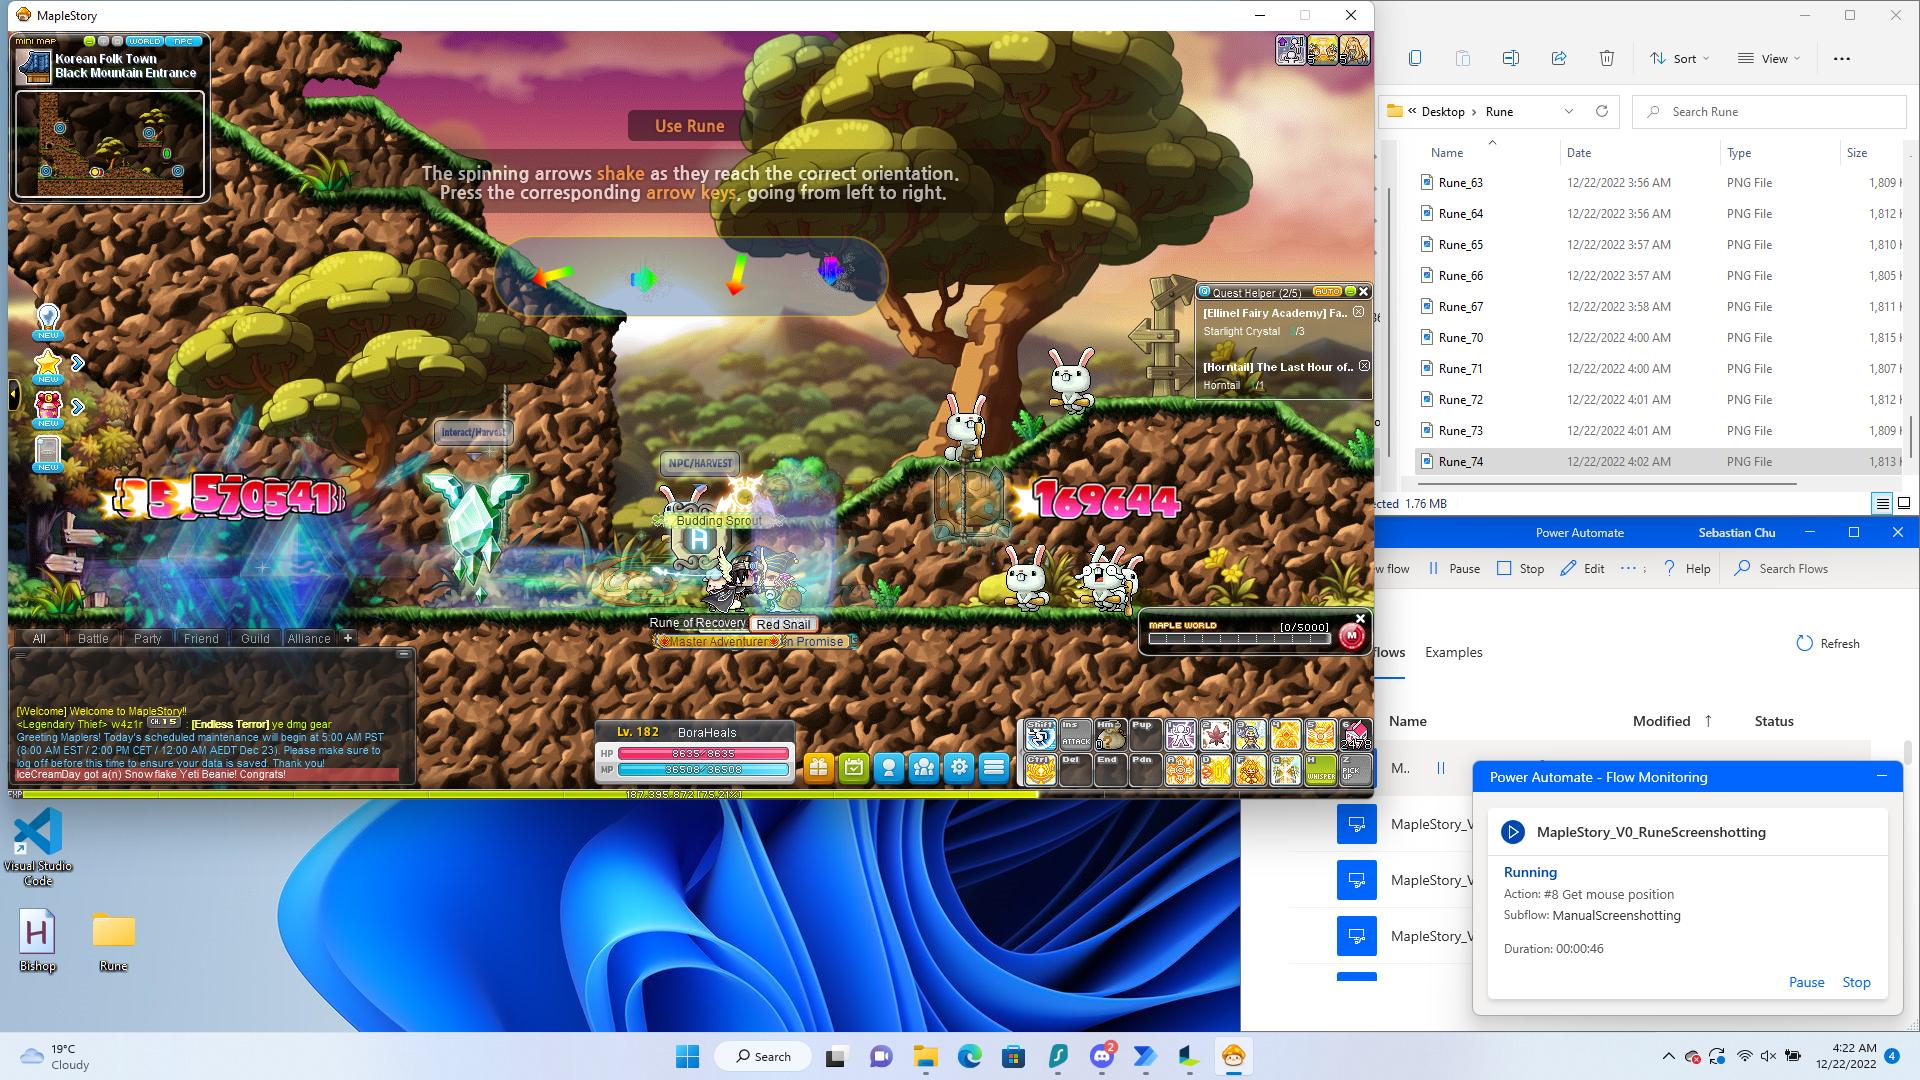Click the Maple World progress bar
The height and width of the screenshot is (1080, 1920).
pyautogui.click(x=1239, y=638)
